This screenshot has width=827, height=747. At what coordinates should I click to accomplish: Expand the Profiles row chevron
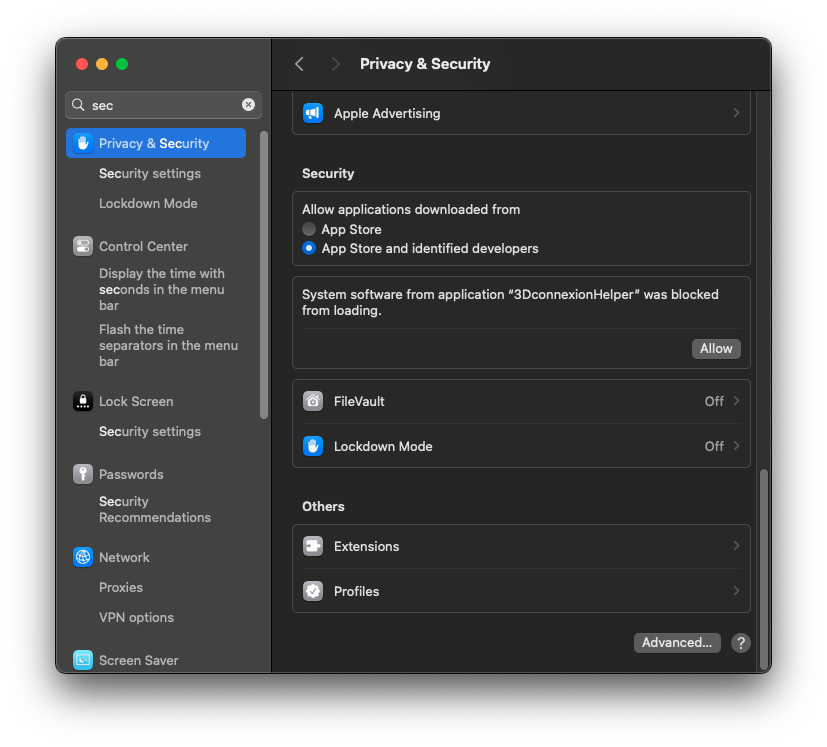pyautogui.click(x=736, y=591)
